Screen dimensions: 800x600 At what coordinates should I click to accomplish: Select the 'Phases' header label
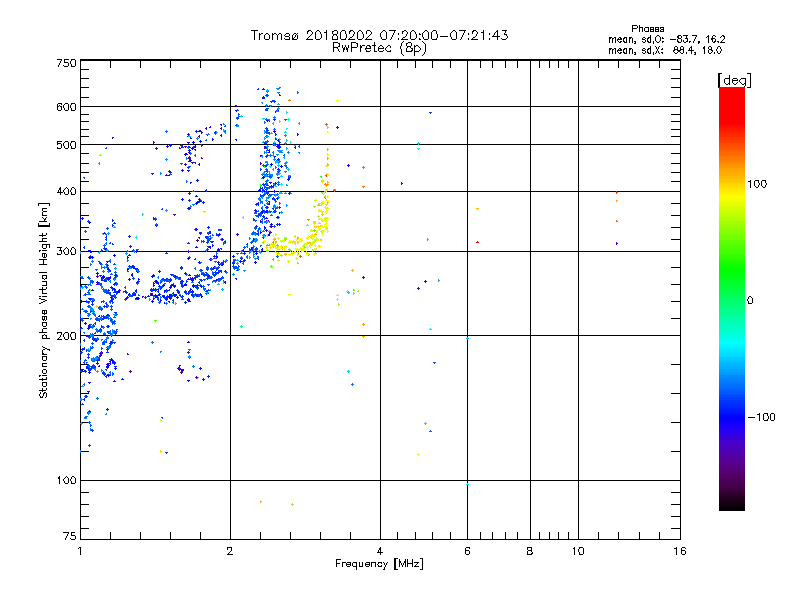click(x=647, y=29)
